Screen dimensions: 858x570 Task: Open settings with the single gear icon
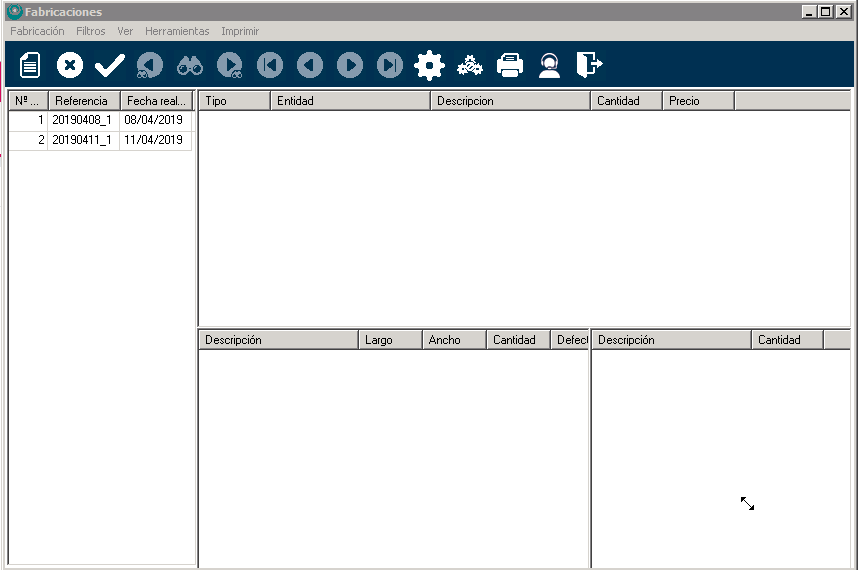(x=429, y=66)
